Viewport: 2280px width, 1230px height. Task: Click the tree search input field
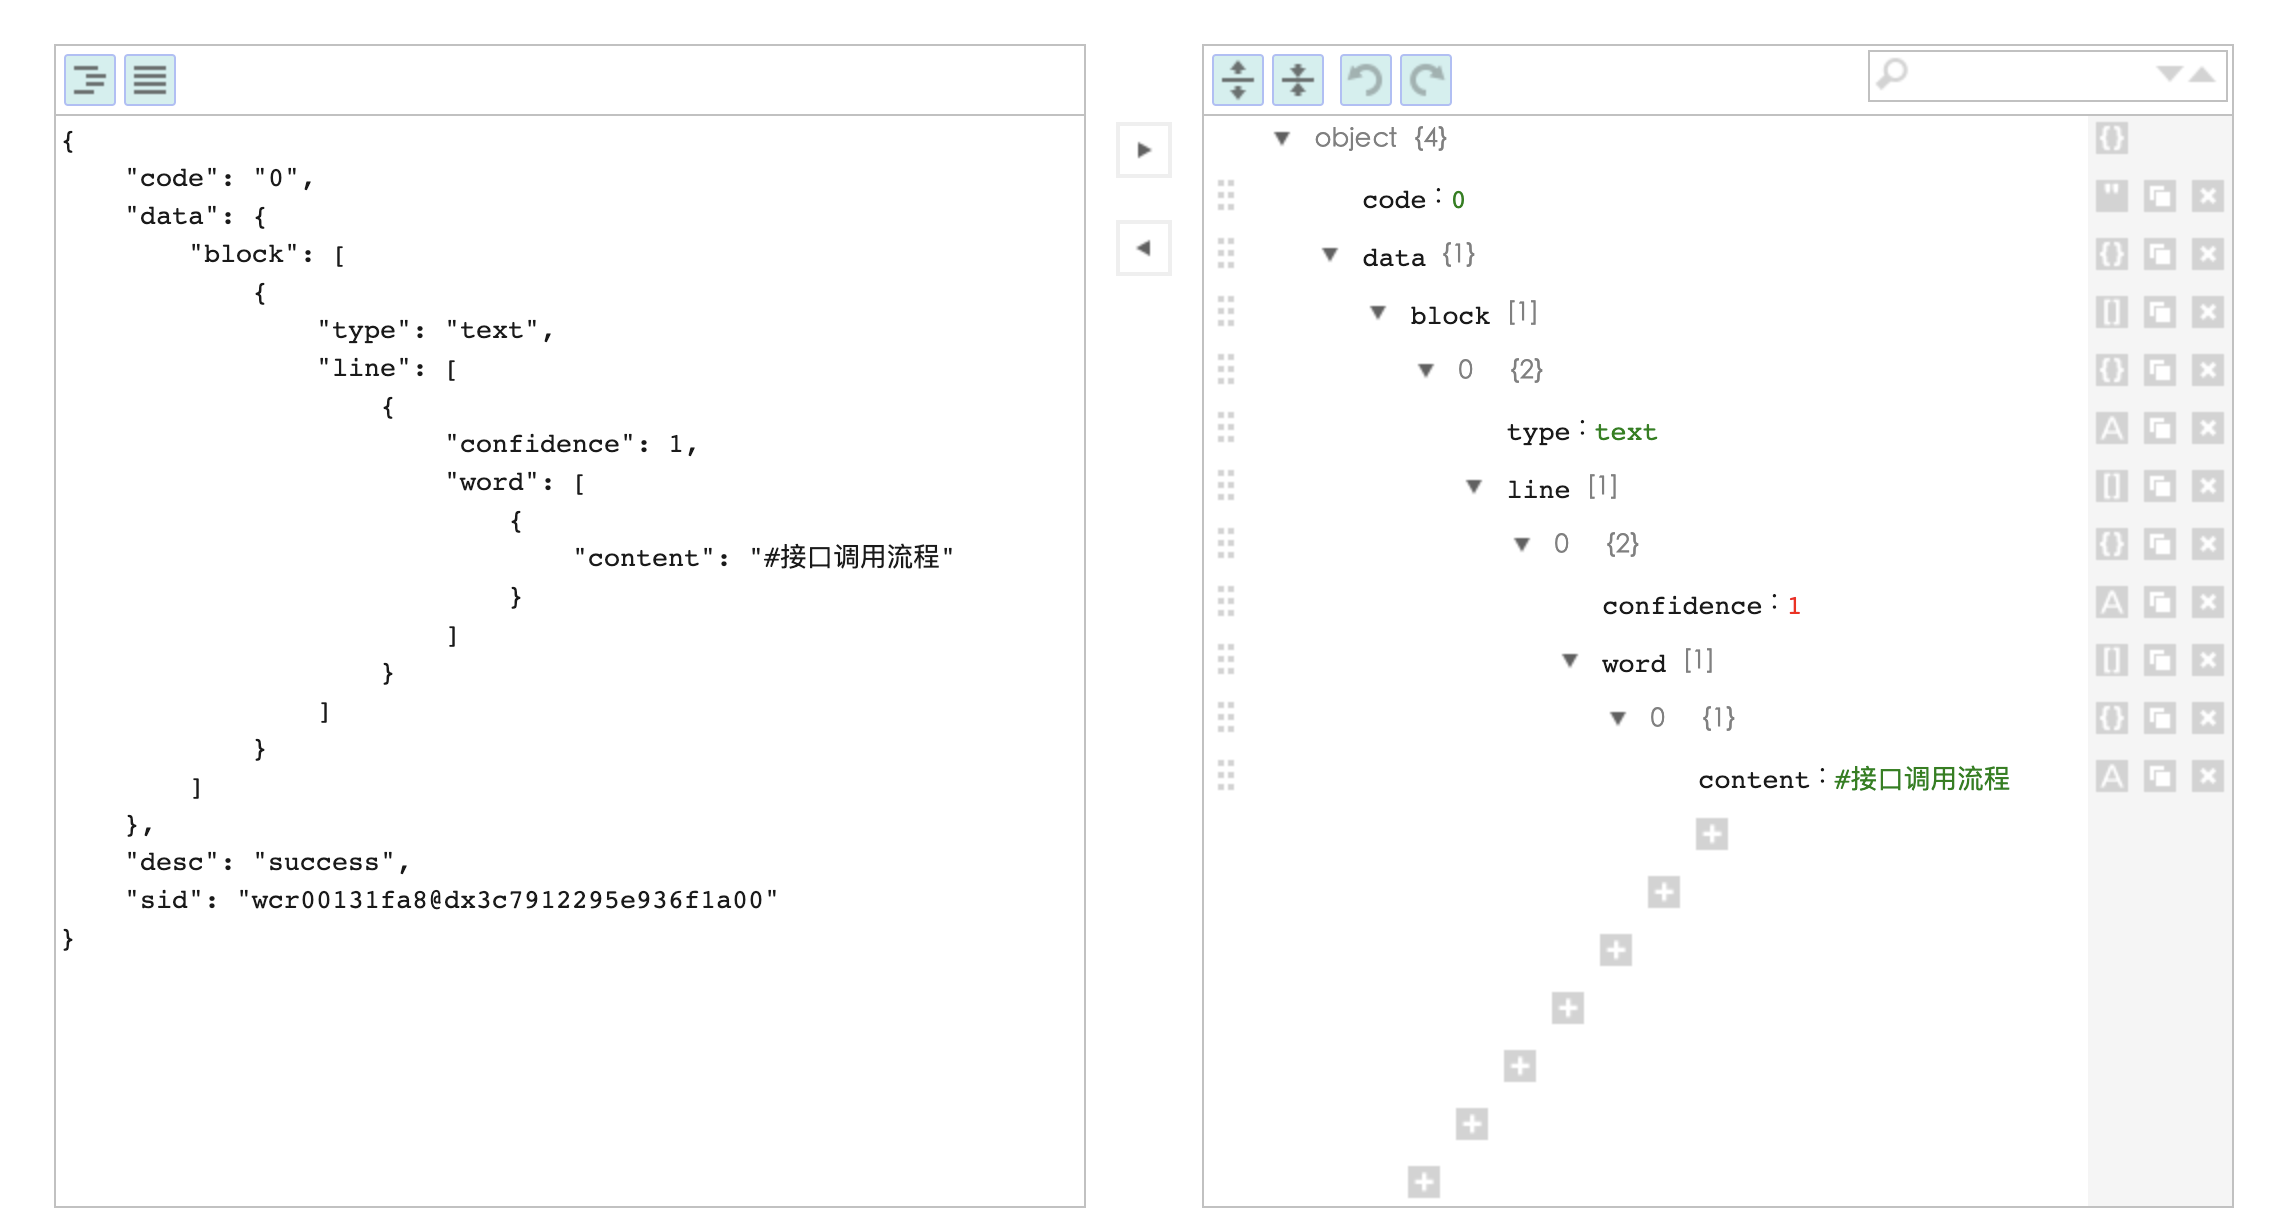point(2030,74)
